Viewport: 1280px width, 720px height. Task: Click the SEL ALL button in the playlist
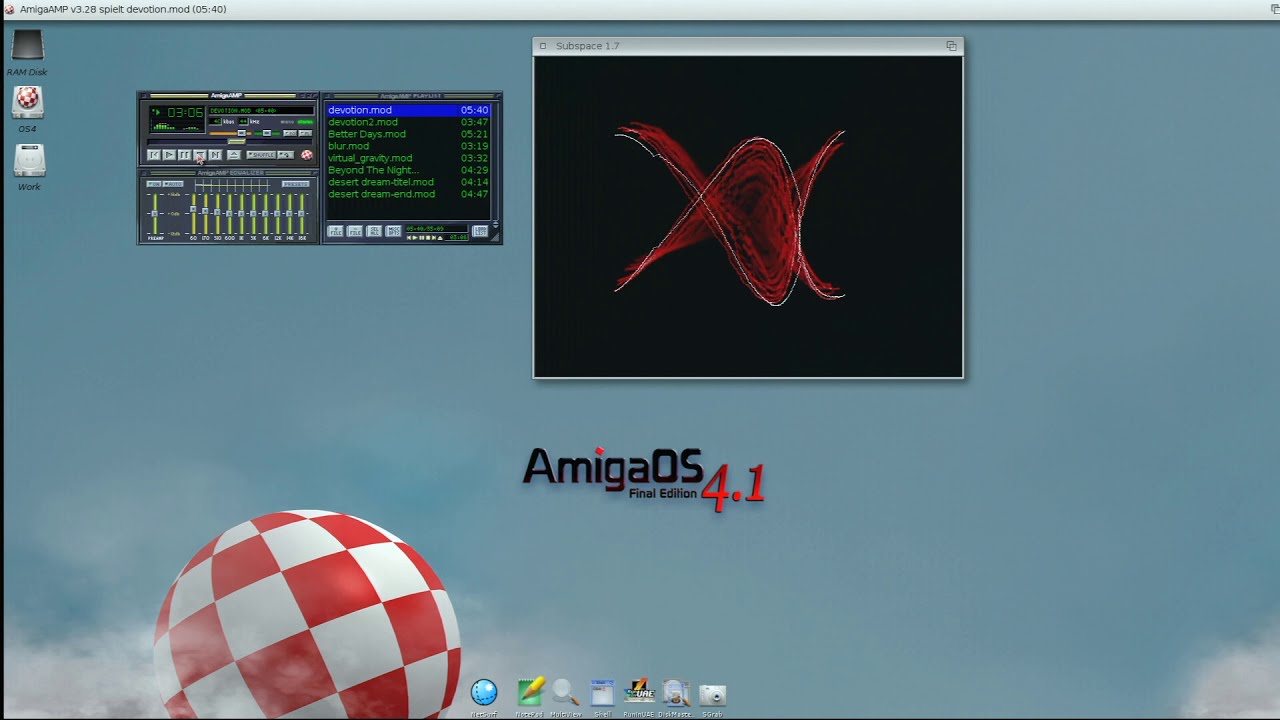(x=374, y=231)
